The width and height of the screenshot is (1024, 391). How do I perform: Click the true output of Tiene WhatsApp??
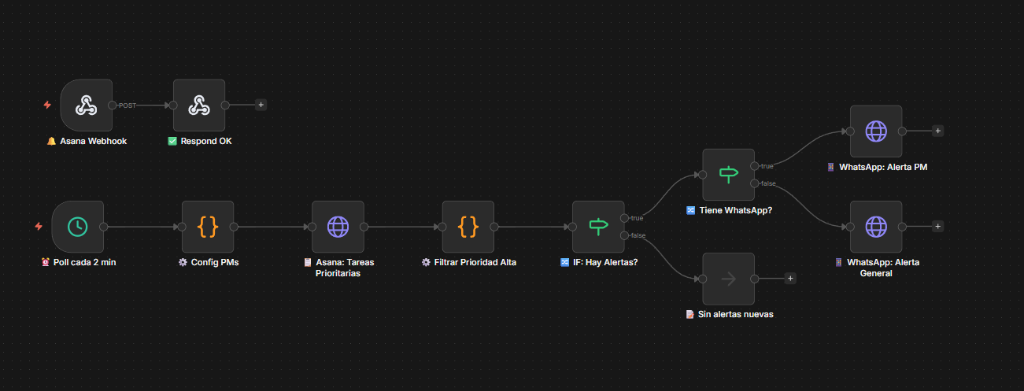(755, 166)
